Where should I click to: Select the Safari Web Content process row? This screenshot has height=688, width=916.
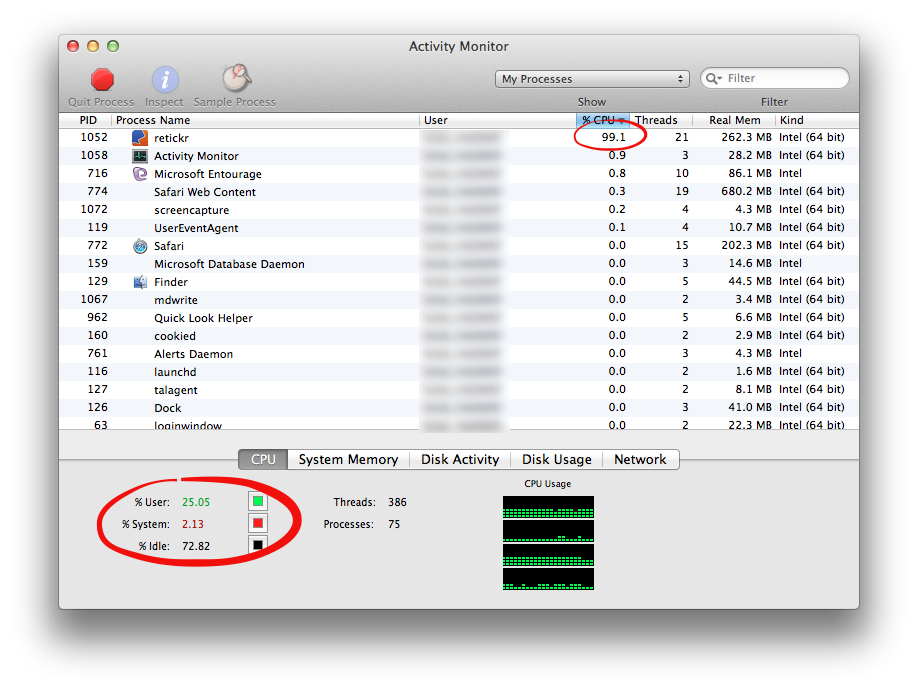pyautogui.click(x=459, y=192)
